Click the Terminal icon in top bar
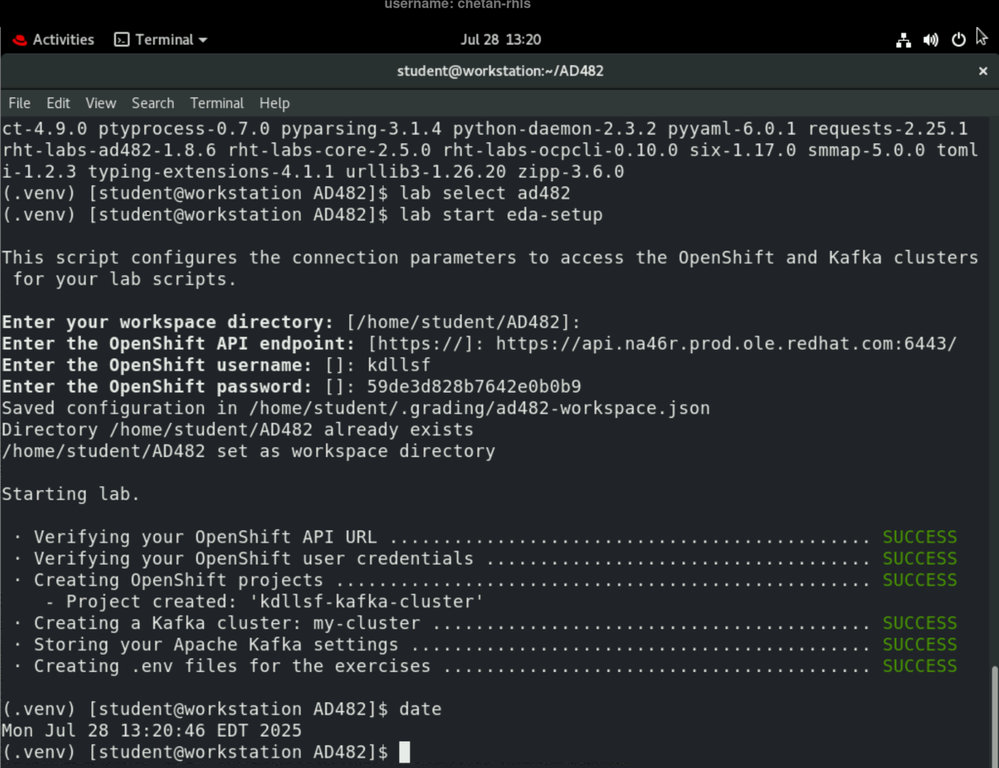The image size is (999, 768). (x=122, y=40)
